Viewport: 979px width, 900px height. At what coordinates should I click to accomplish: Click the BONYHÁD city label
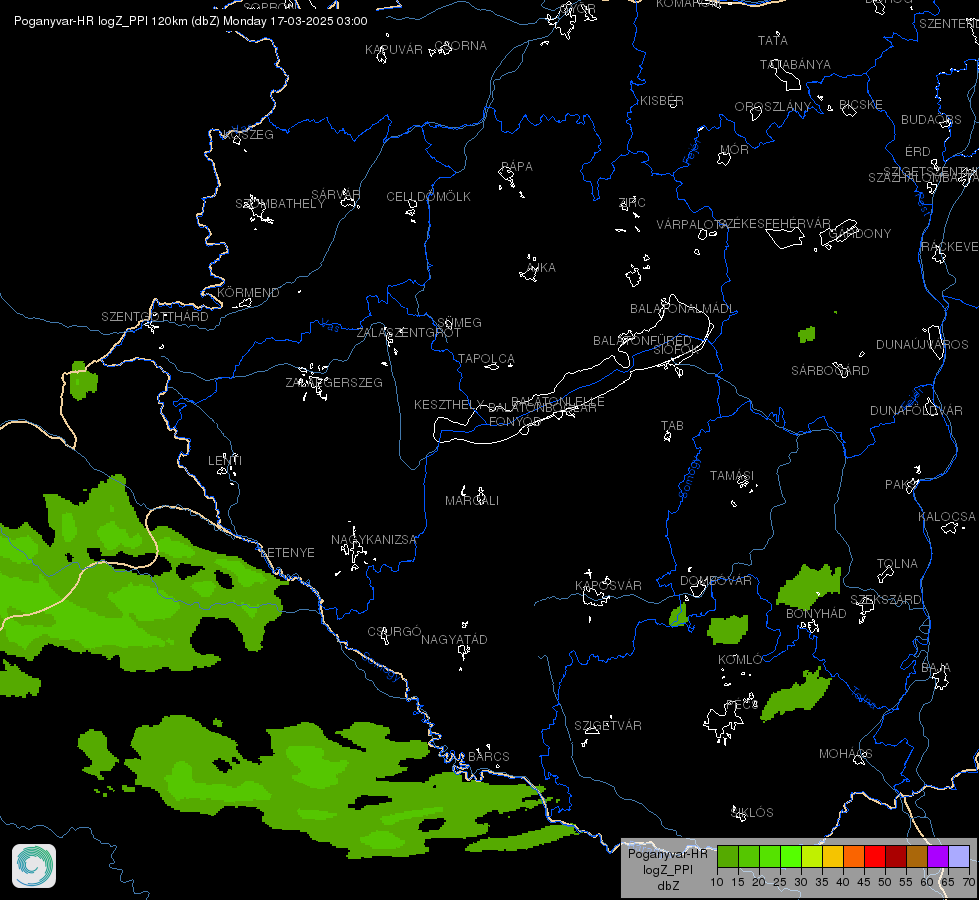pyautogui.click(x=816, y=613)
